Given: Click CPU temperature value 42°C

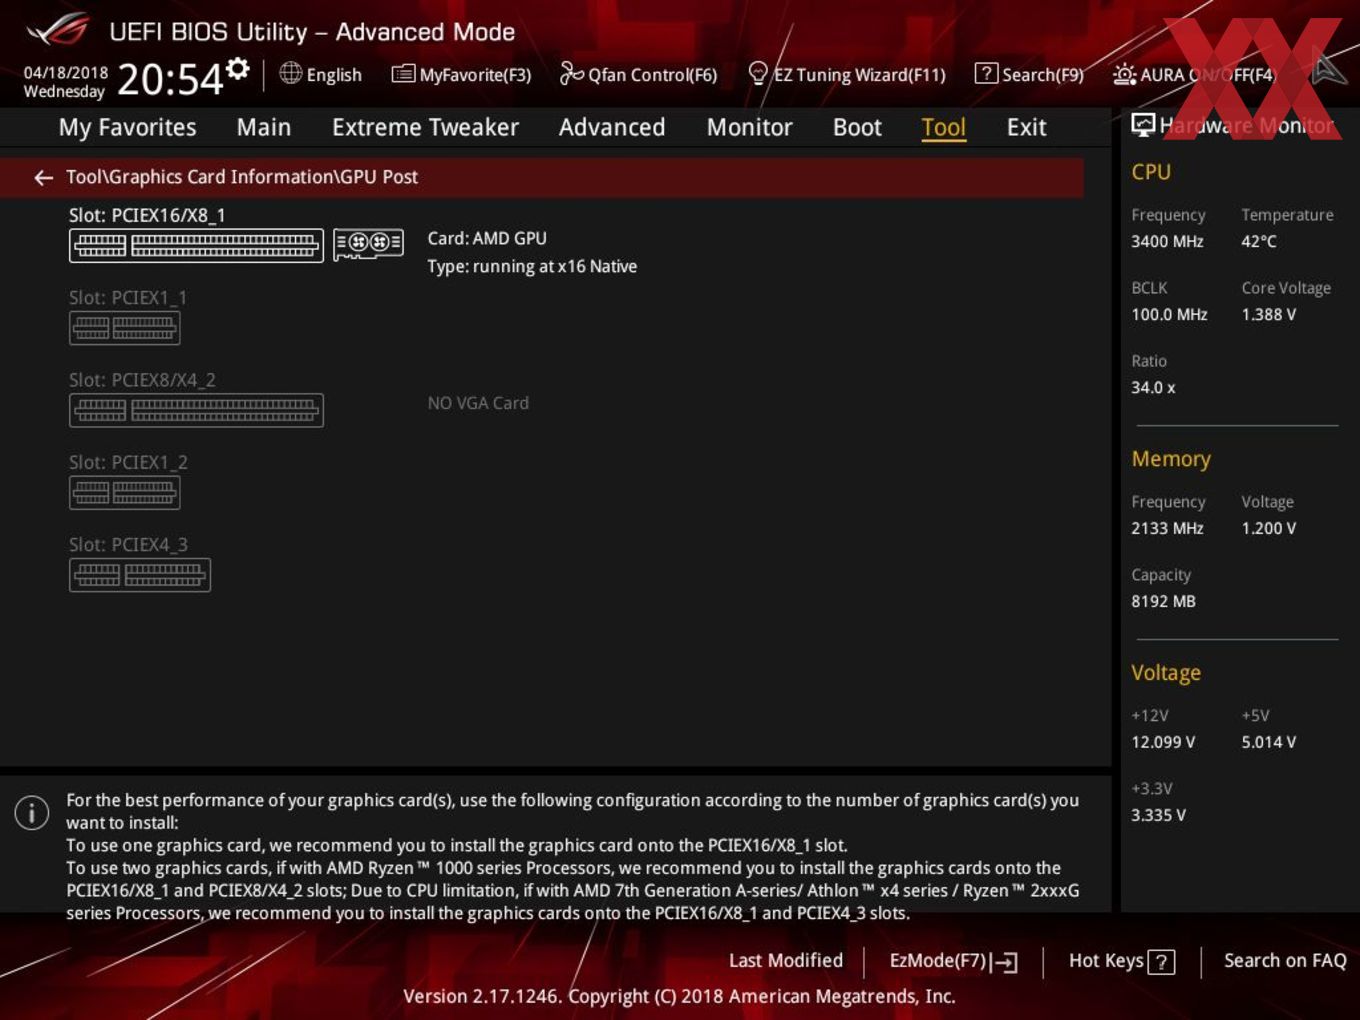Looking at the screenshot, I should [x=1259, y=241].
